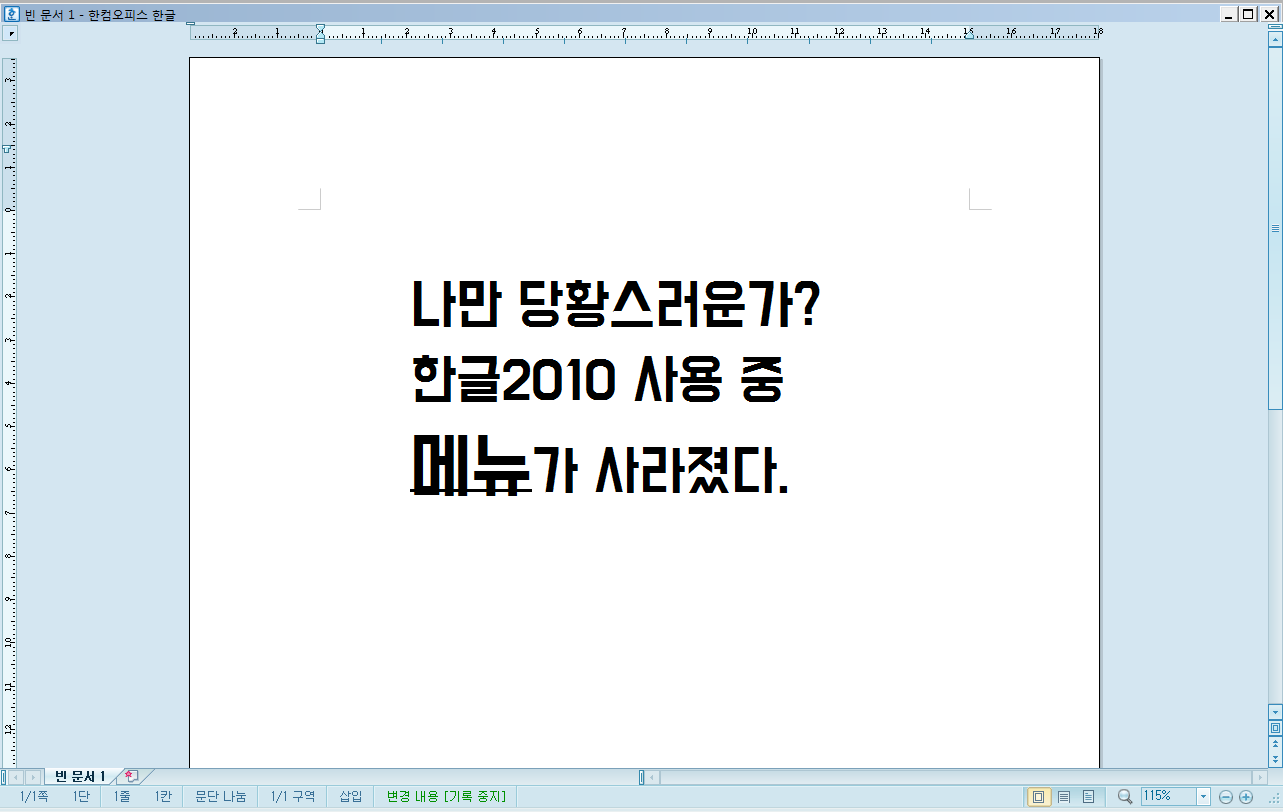The height and width of the screenshot is (812, 1283).
Task: Click the '1단' column indicator
Action: [81, 796]
